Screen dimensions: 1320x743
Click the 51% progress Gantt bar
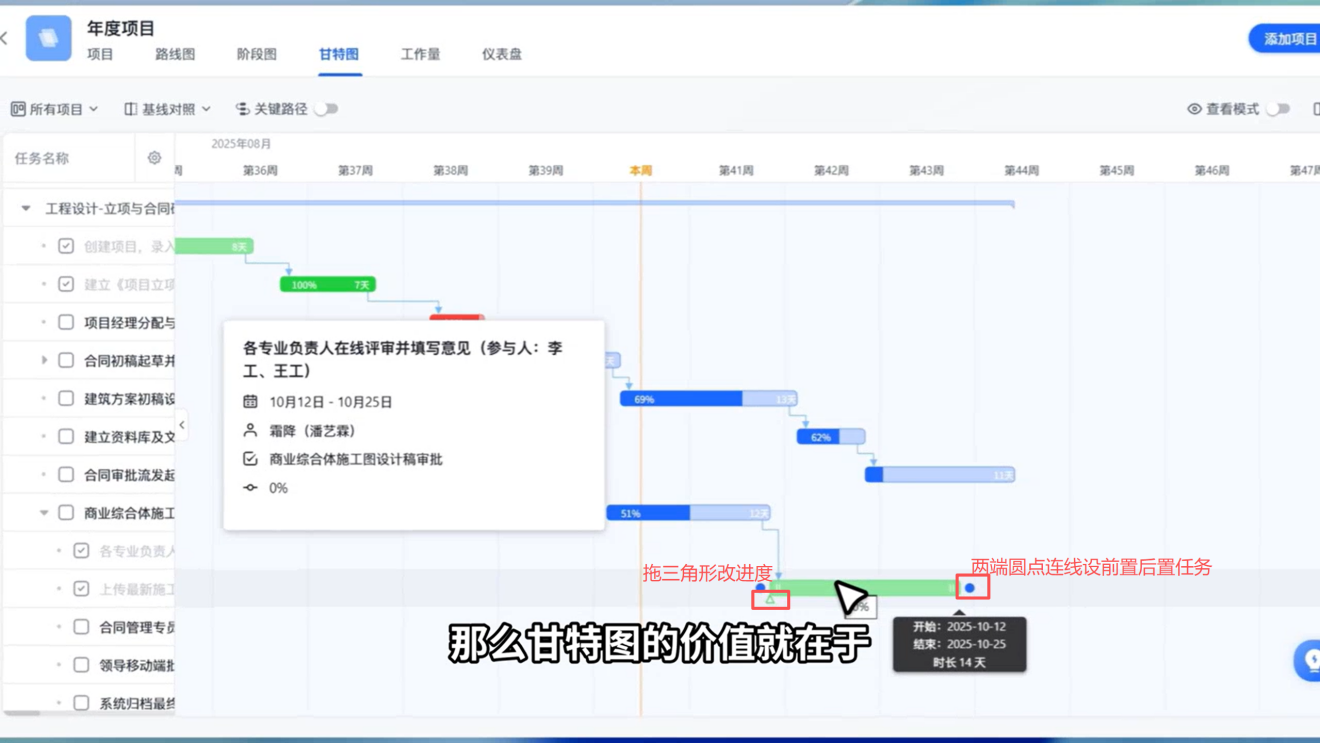[688, 513]
